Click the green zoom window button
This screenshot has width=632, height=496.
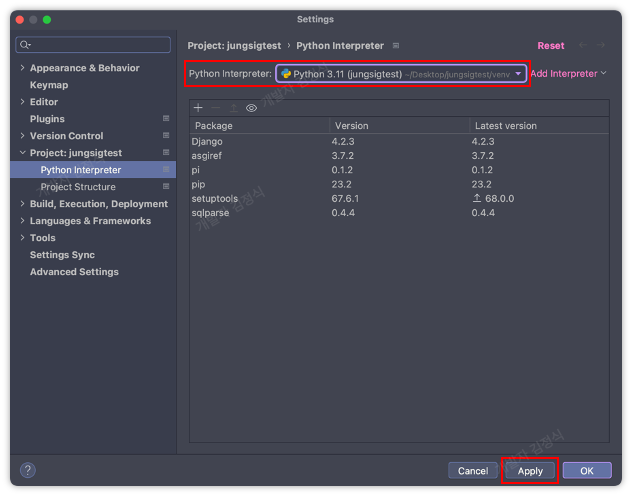[x=47, y=19]
